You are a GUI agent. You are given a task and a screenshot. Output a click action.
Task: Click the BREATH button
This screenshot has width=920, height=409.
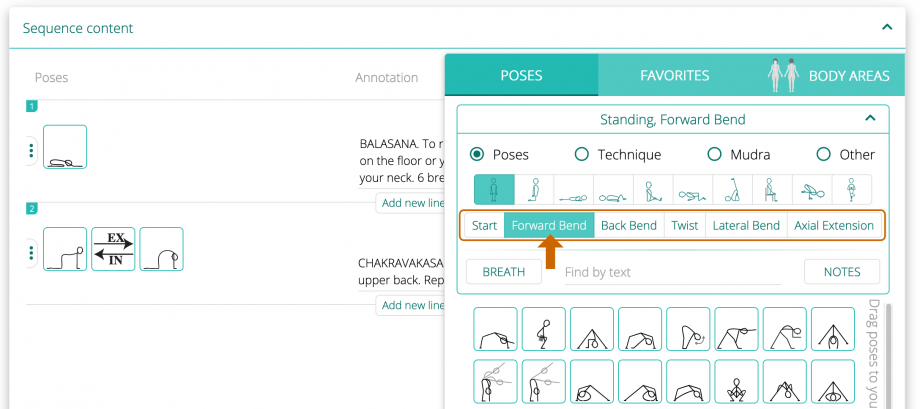tap(503, 272)
